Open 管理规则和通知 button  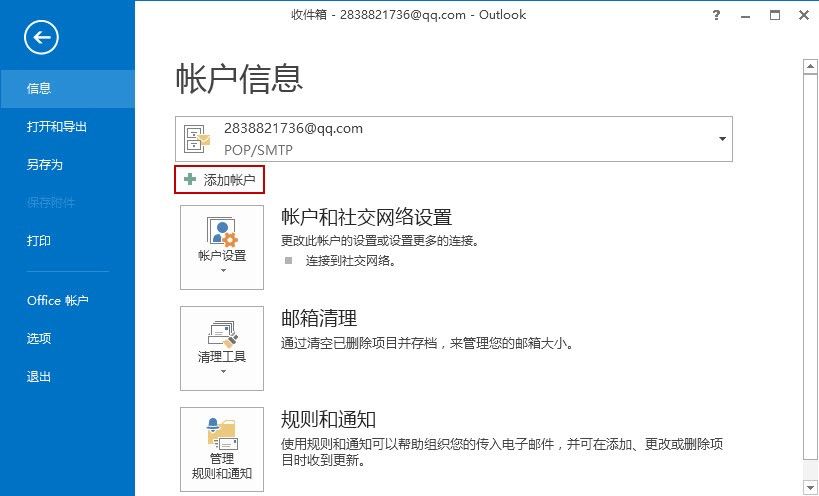coord(222,450)
